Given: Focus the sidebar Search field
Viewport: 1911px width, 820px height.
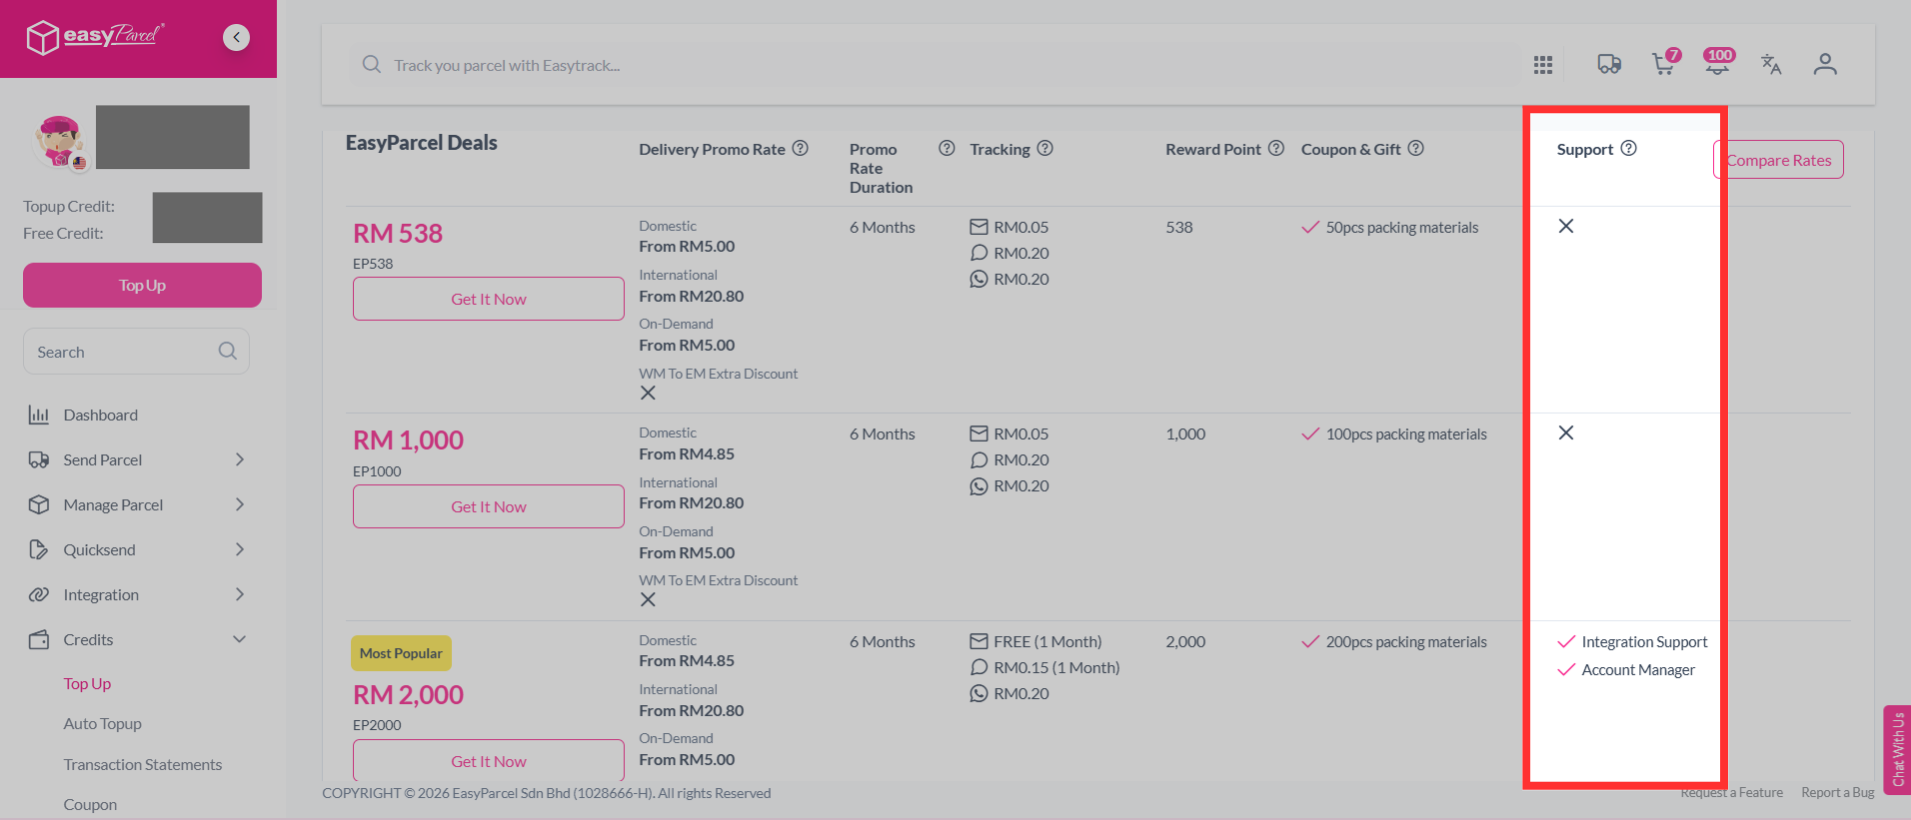Looking at the screenshot, I should [136, 351].
